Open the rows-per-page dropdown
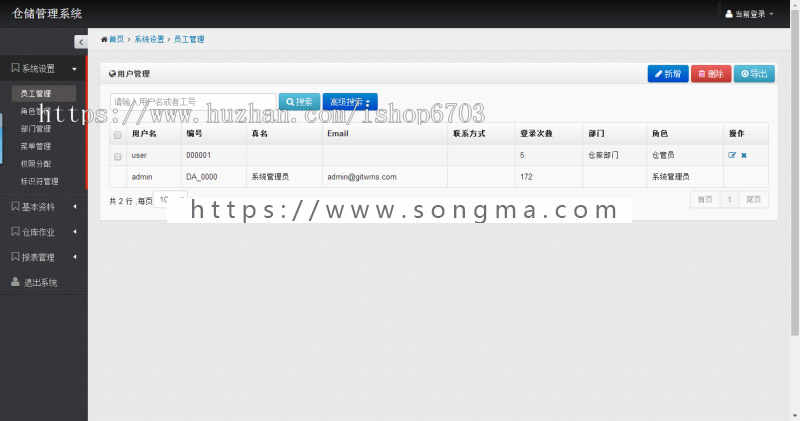800x421 pixels. pyautogui.click(x=171, y=200)
